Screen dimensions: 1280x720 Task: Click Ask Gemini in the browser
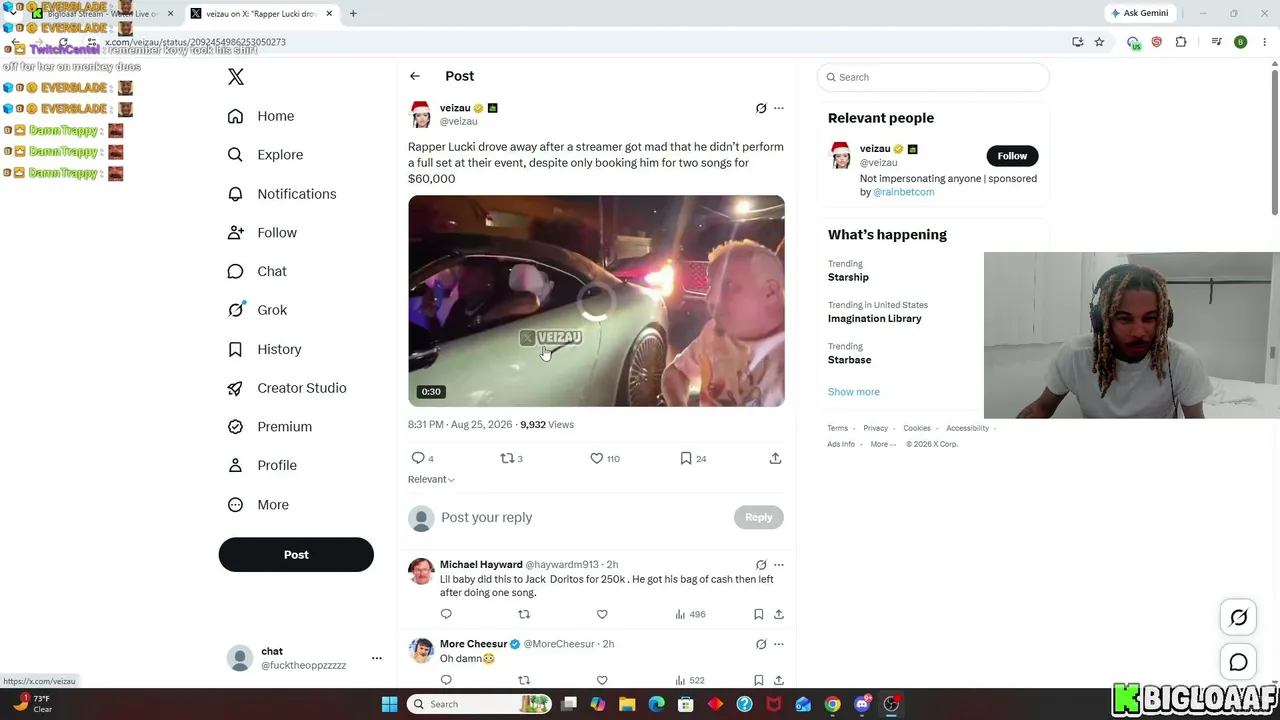(1139, 13)
